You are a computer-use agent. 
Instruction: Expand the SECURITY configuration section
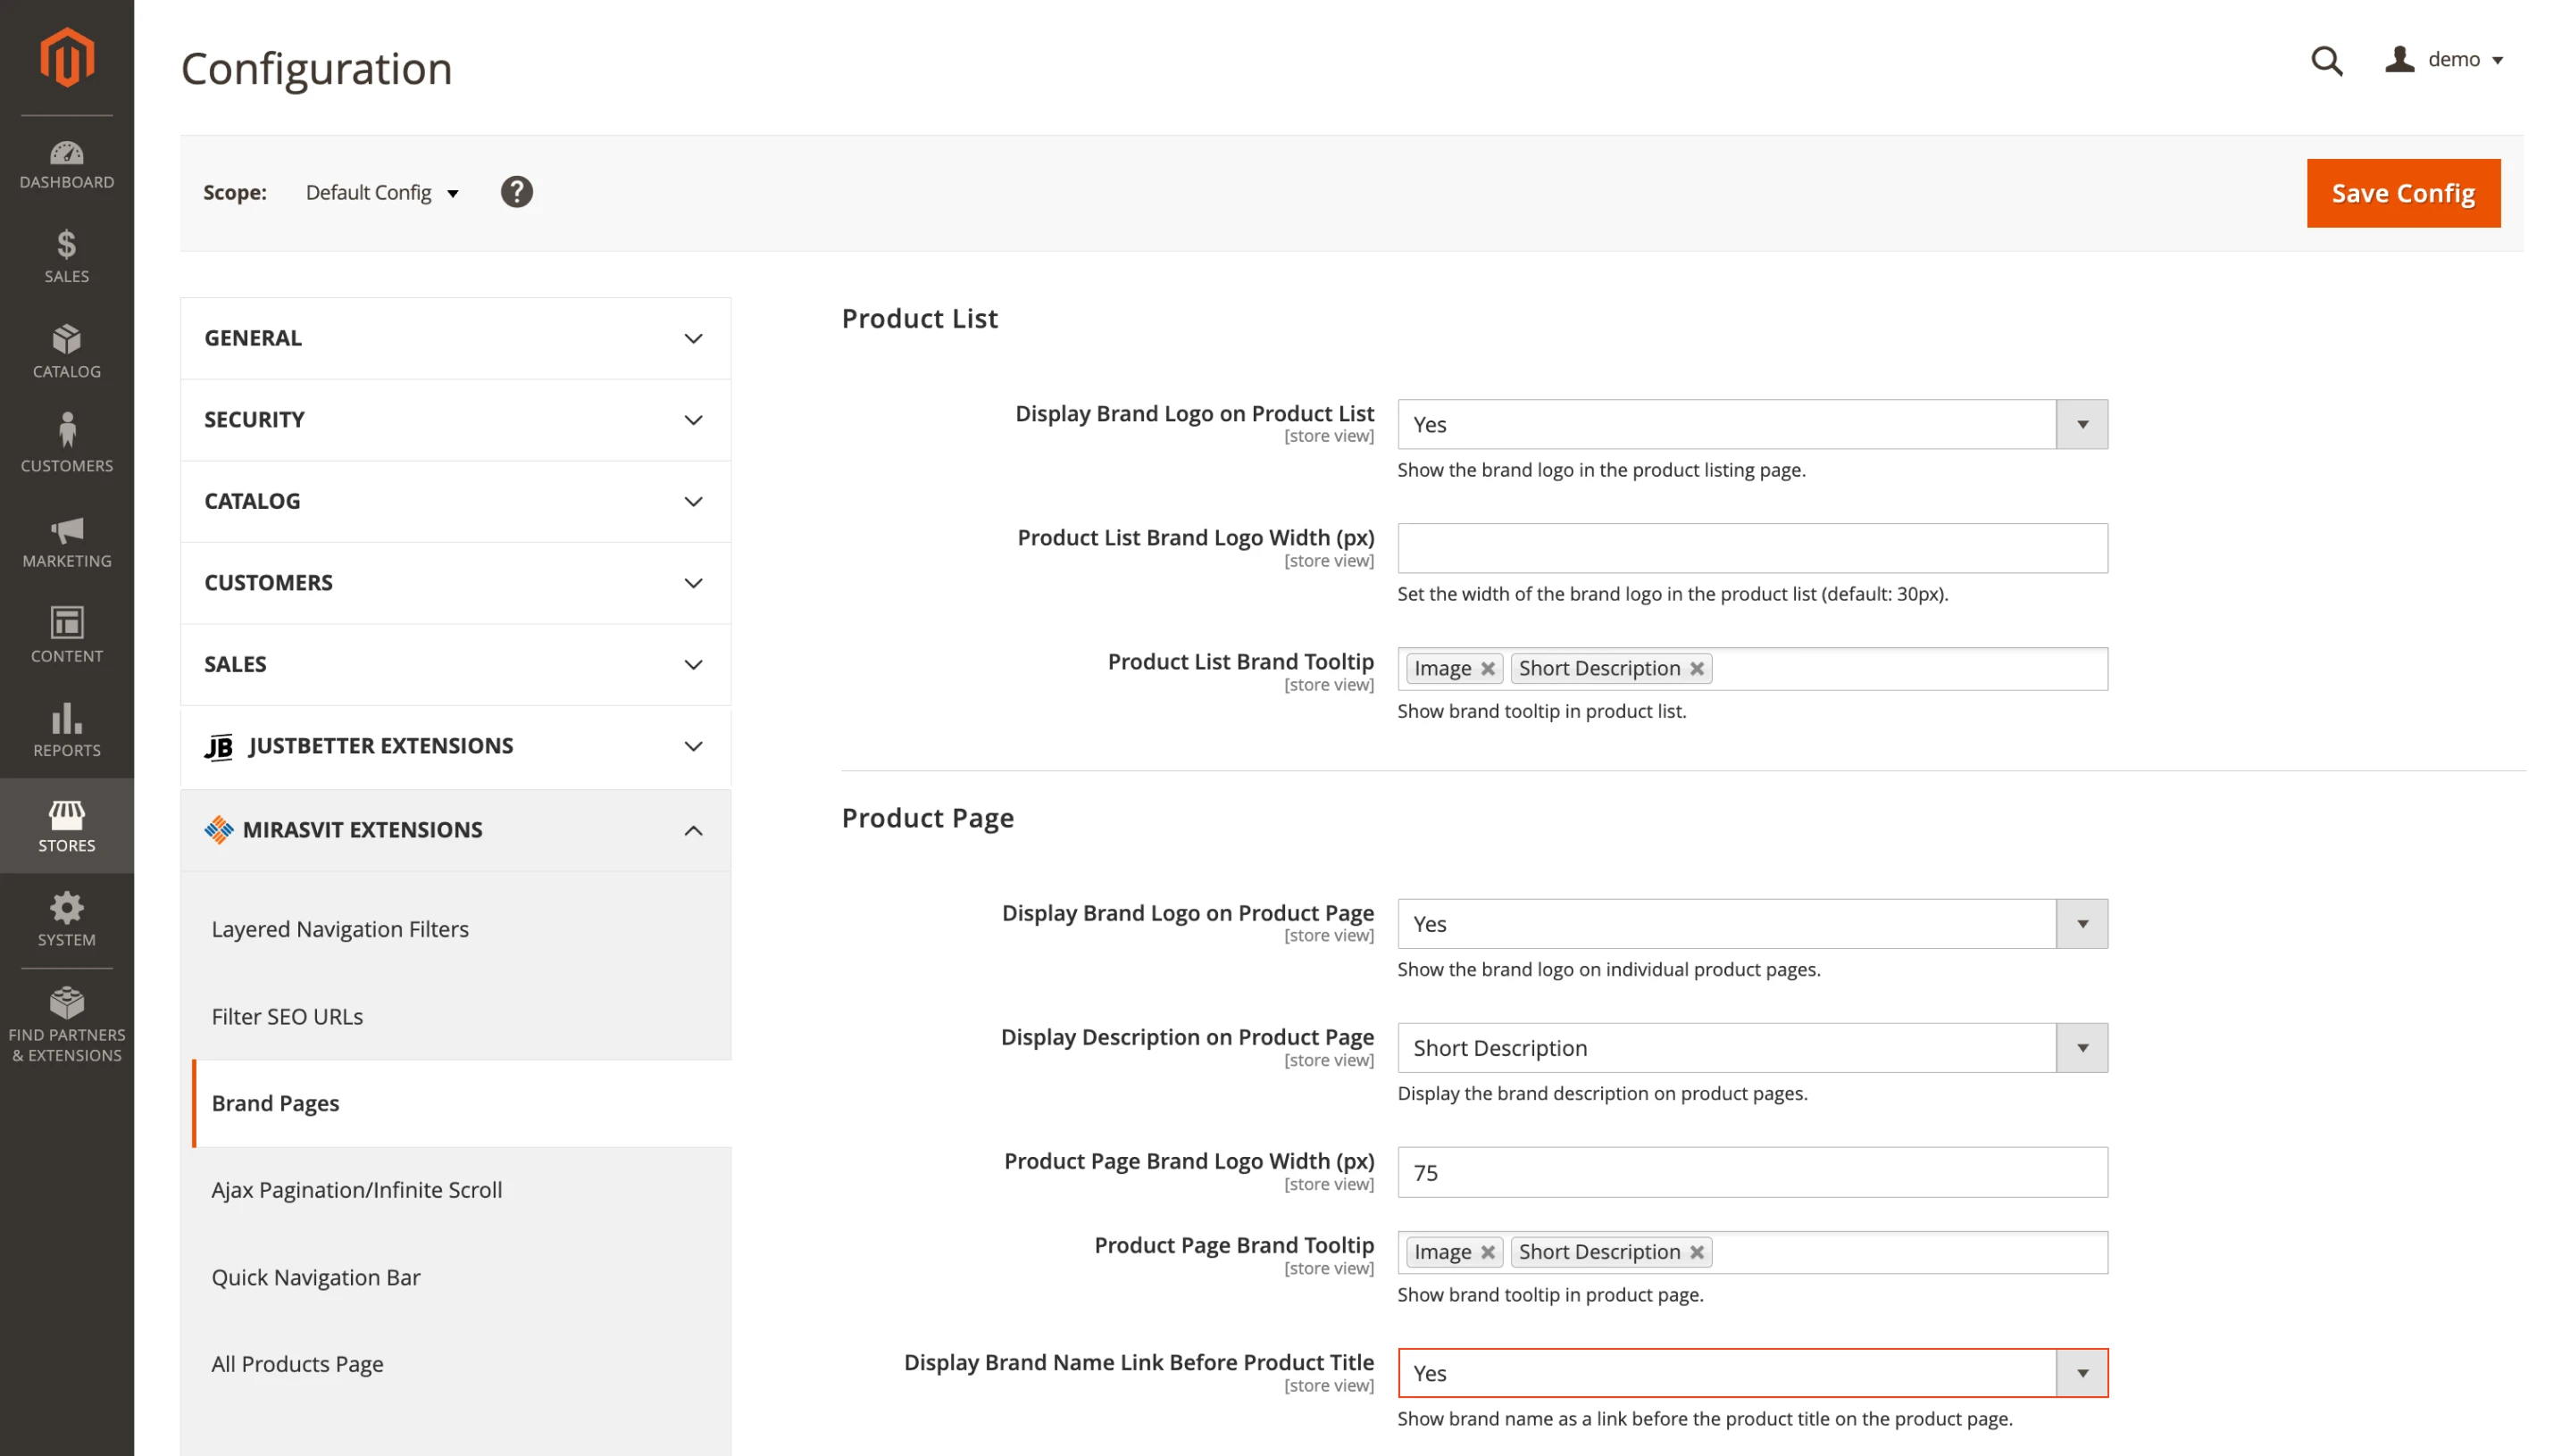coord(455,419)
